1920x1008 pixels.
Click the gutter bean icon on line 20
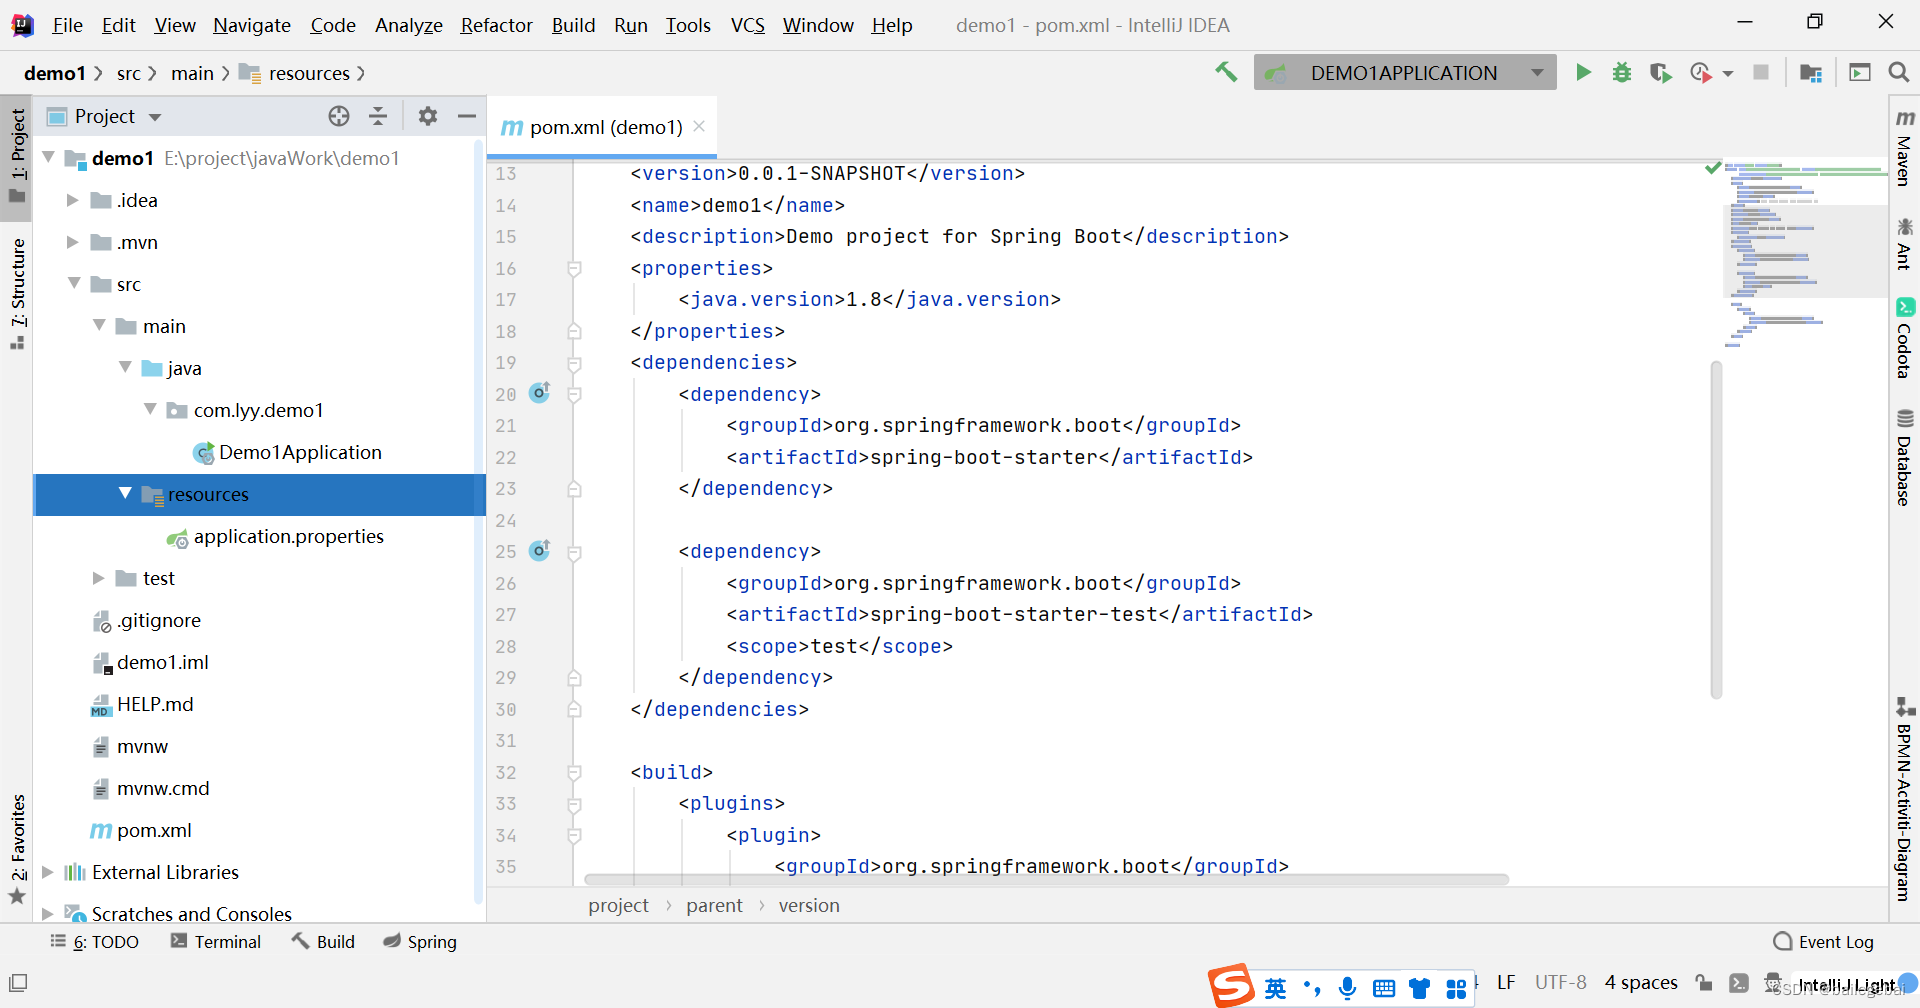539,393
